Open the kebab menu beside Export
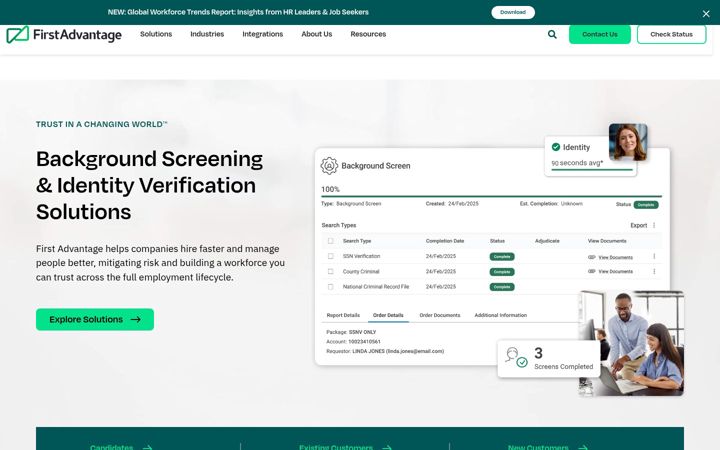This screenshot has height=450, width=720. click(x=654, y=225)
